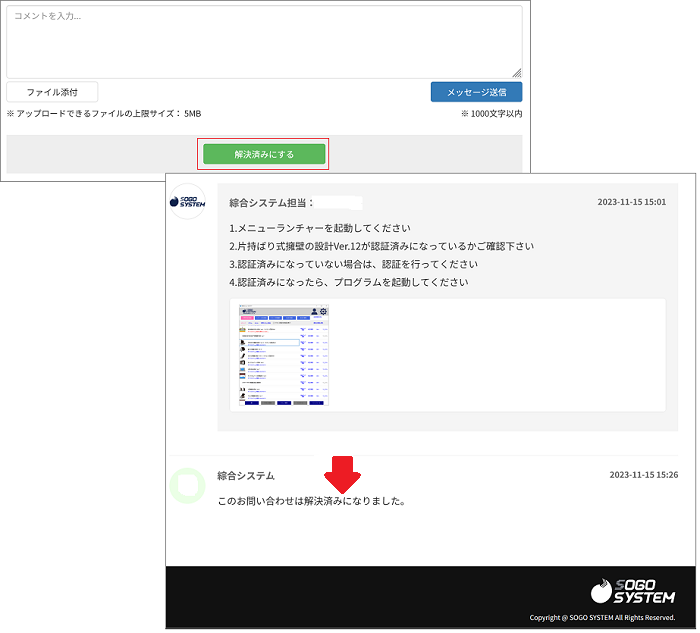Select step 1.メニューランチャーを起動してください
Viewport: 700px width, 633px height.
point(320,229)
